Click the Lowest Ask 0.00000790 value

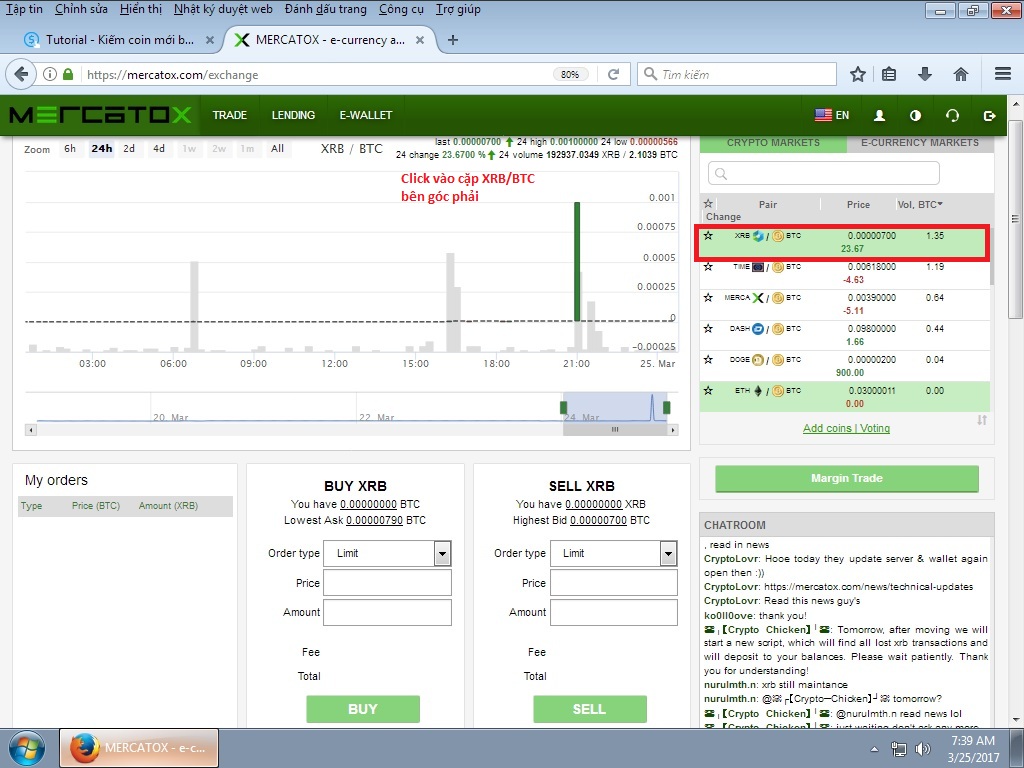[374, 520]
